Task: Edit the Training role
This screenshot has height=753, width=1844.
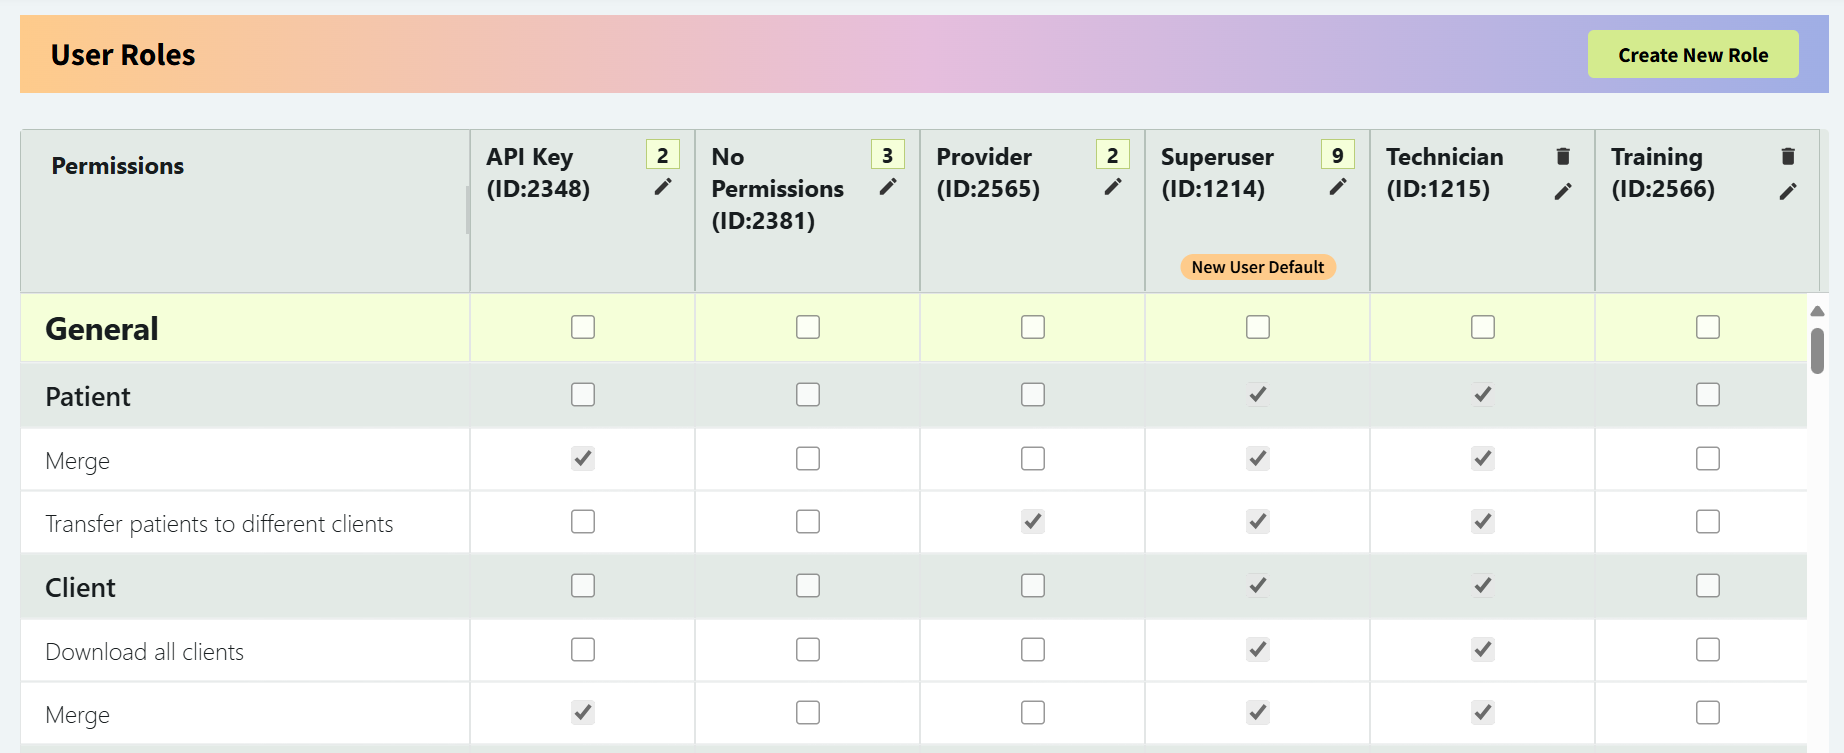Action: [x=1788, y=191]
